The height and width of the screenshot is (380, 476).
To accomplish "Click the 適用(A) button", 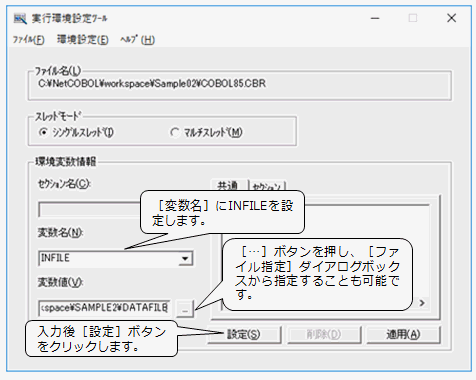I will pyautogui.click(x=403, y=334).
